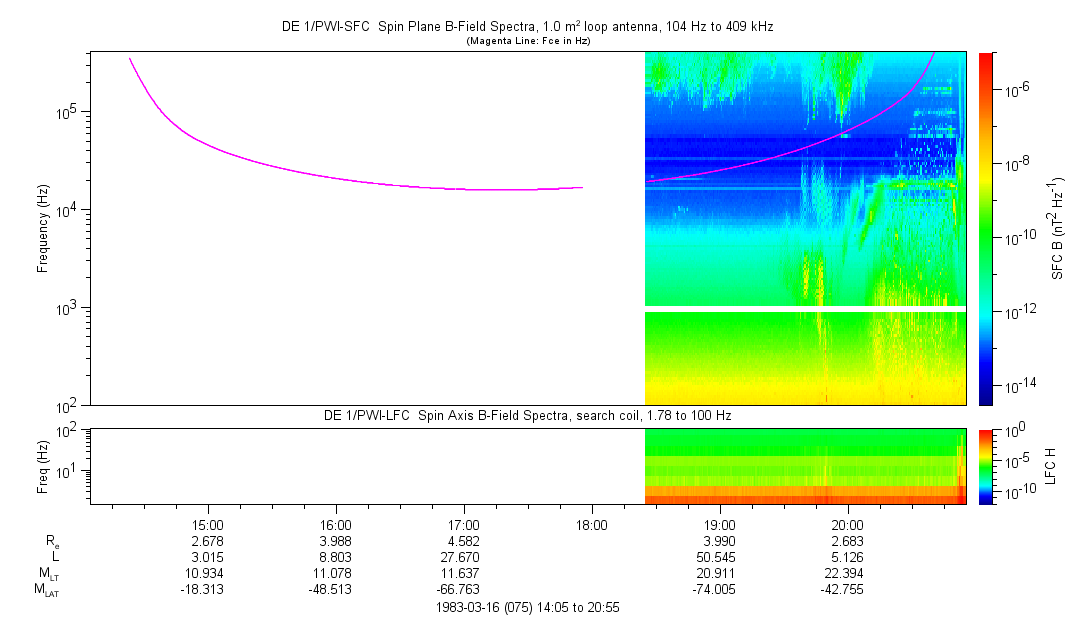Select the 15:00 time tick label

pyautogui.click(x=207, y=524)
